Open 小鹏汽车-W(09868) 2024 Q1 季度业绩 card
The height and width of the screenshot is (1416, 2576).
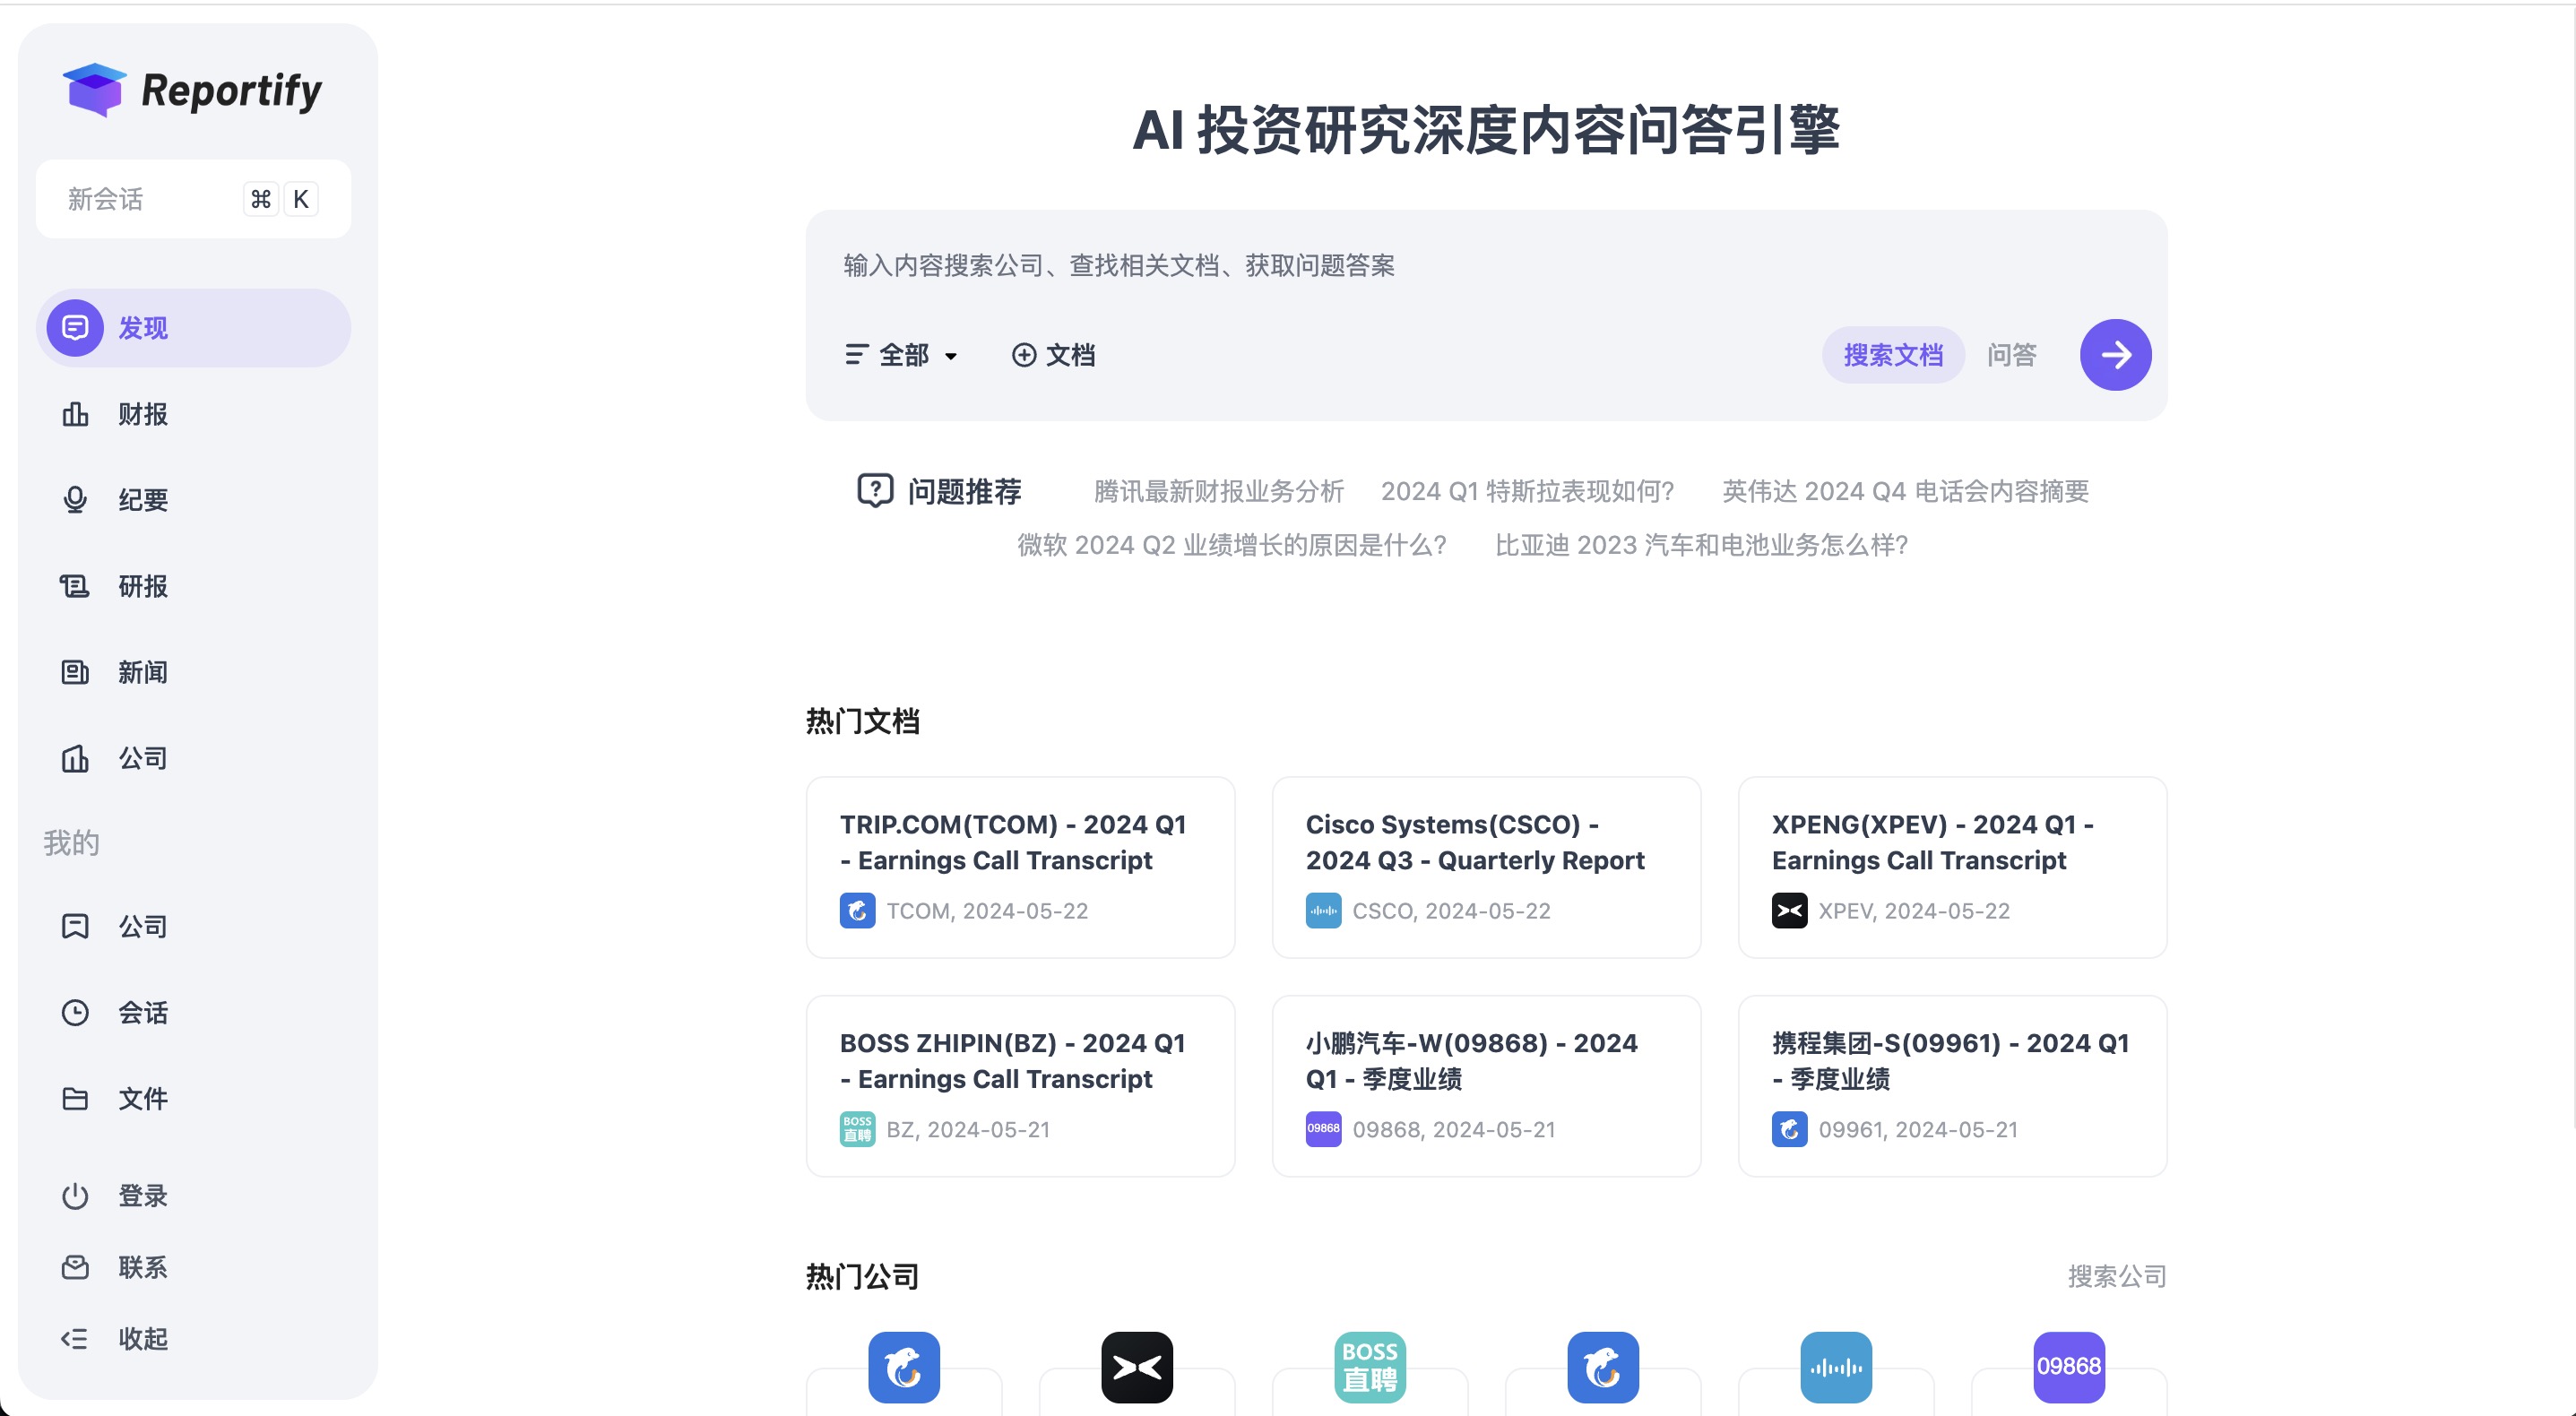[1486, 1086]
